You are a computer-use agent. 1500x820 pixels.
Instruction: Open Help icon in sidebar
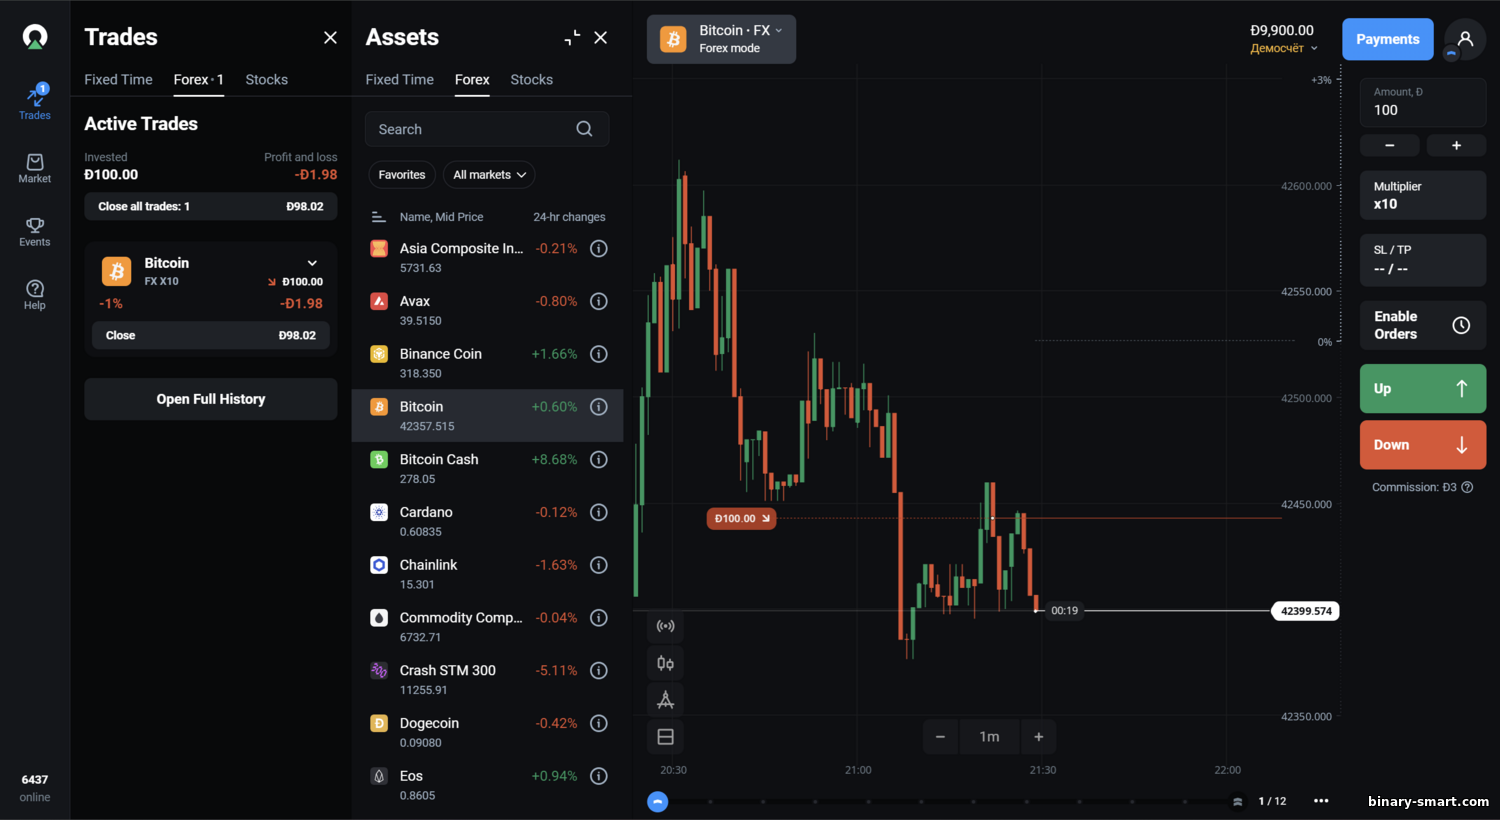point(35,294)
